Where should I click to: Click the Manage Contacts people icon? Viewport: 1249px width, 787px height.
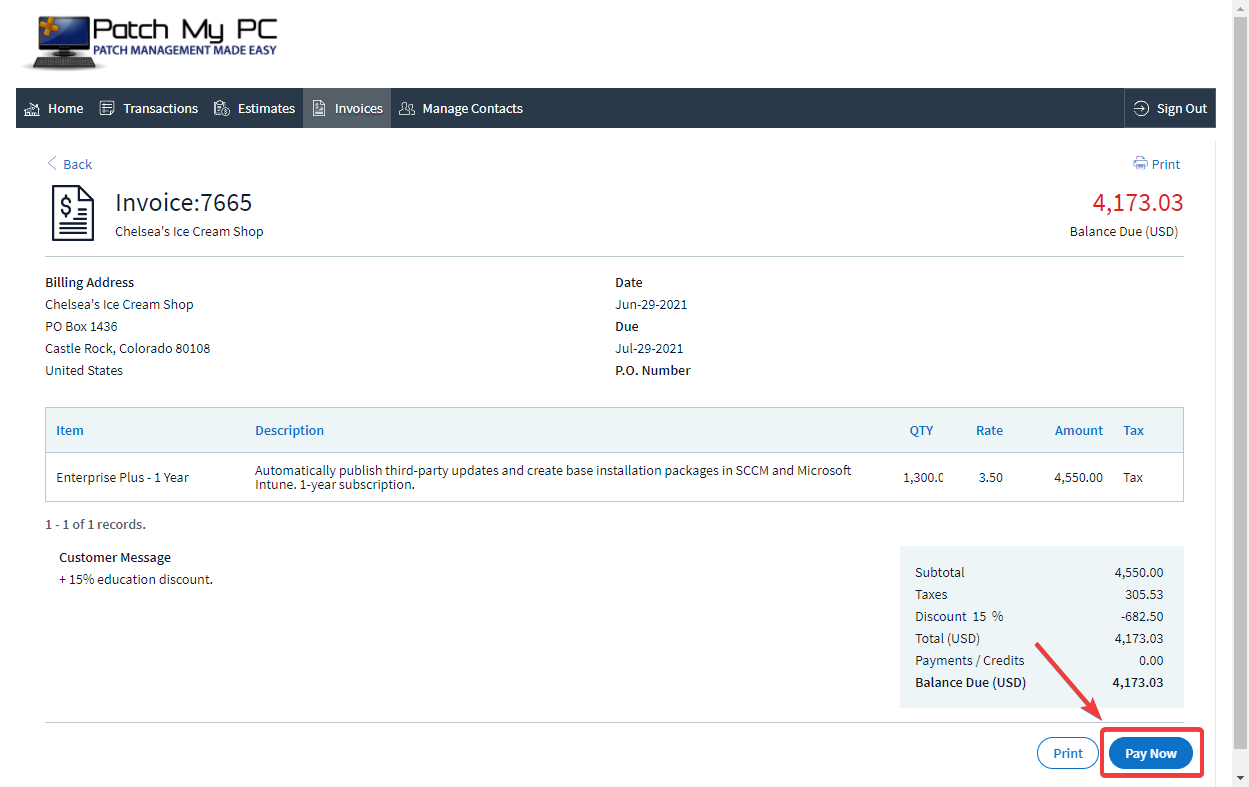click(407, 108)
